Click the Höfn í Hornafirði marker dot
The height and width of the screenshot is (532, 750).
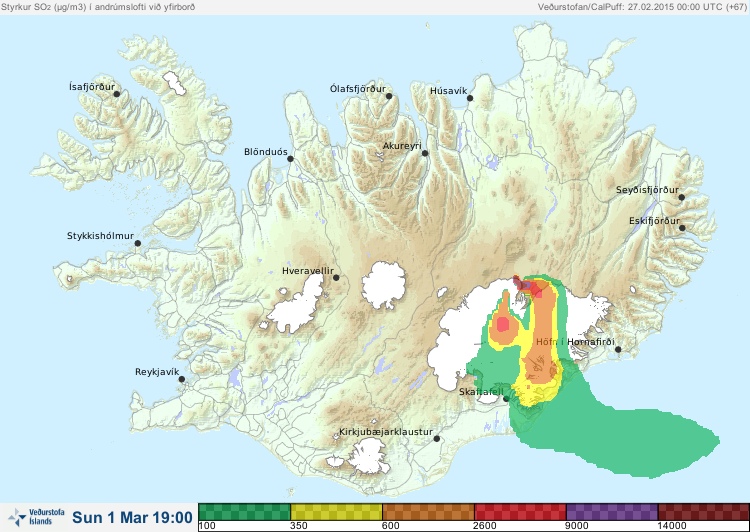[618, 350]
